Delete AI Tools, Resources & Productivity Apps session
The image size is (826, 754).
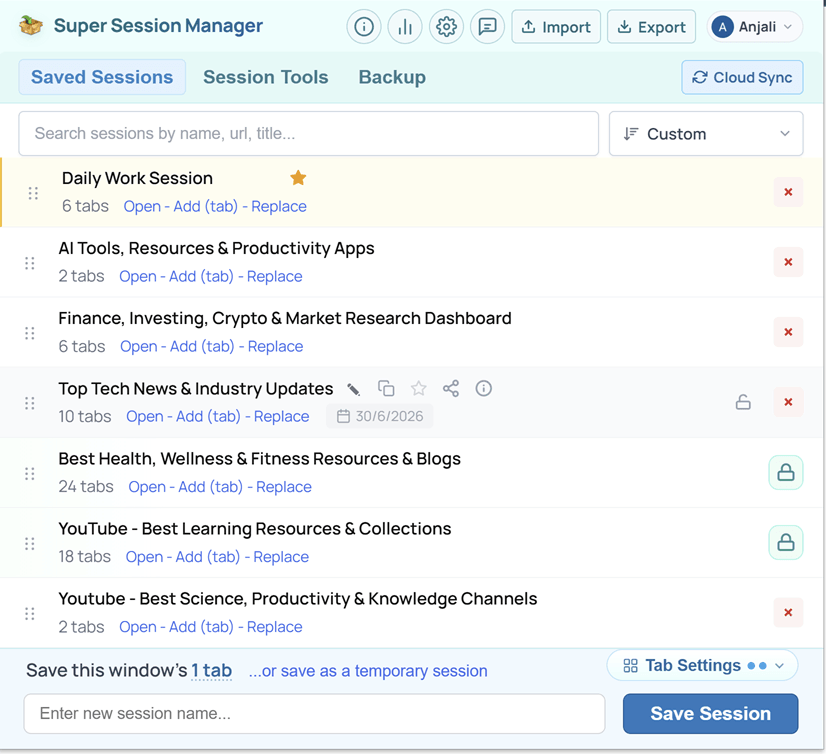pos(788,262)
